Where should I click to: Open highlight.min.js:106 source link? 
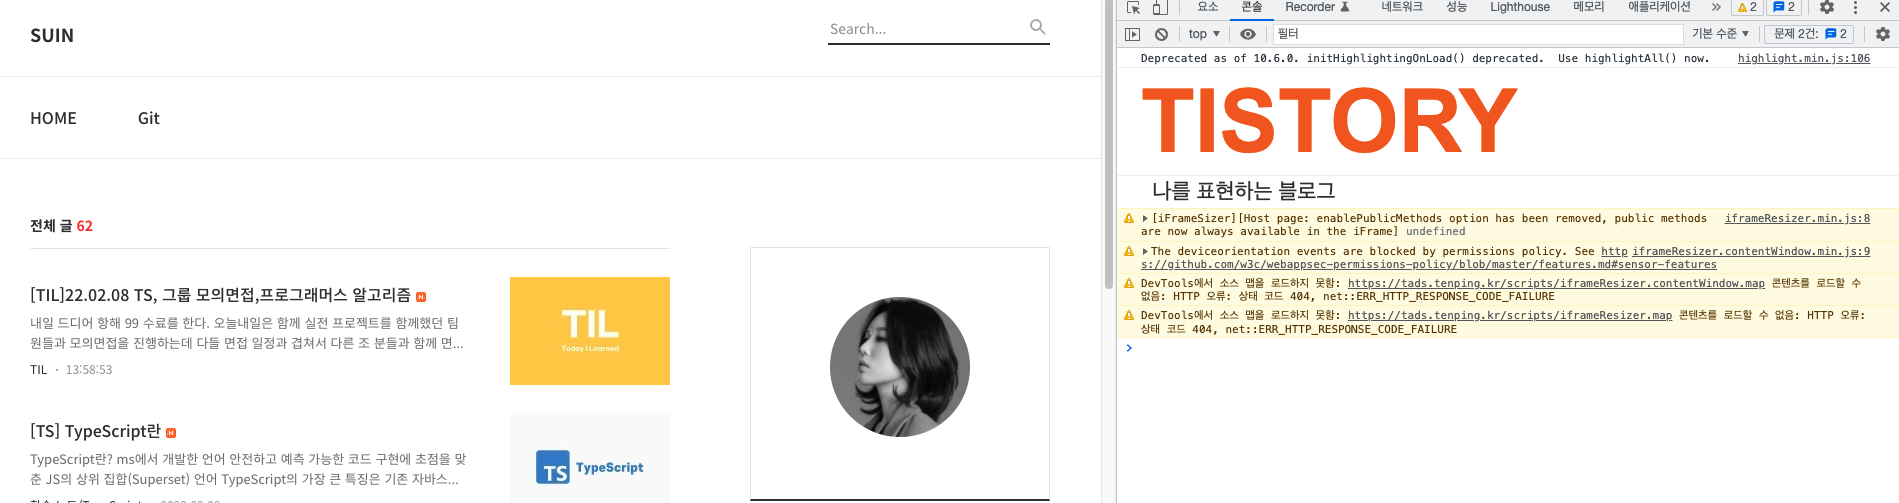(1804, 58)
